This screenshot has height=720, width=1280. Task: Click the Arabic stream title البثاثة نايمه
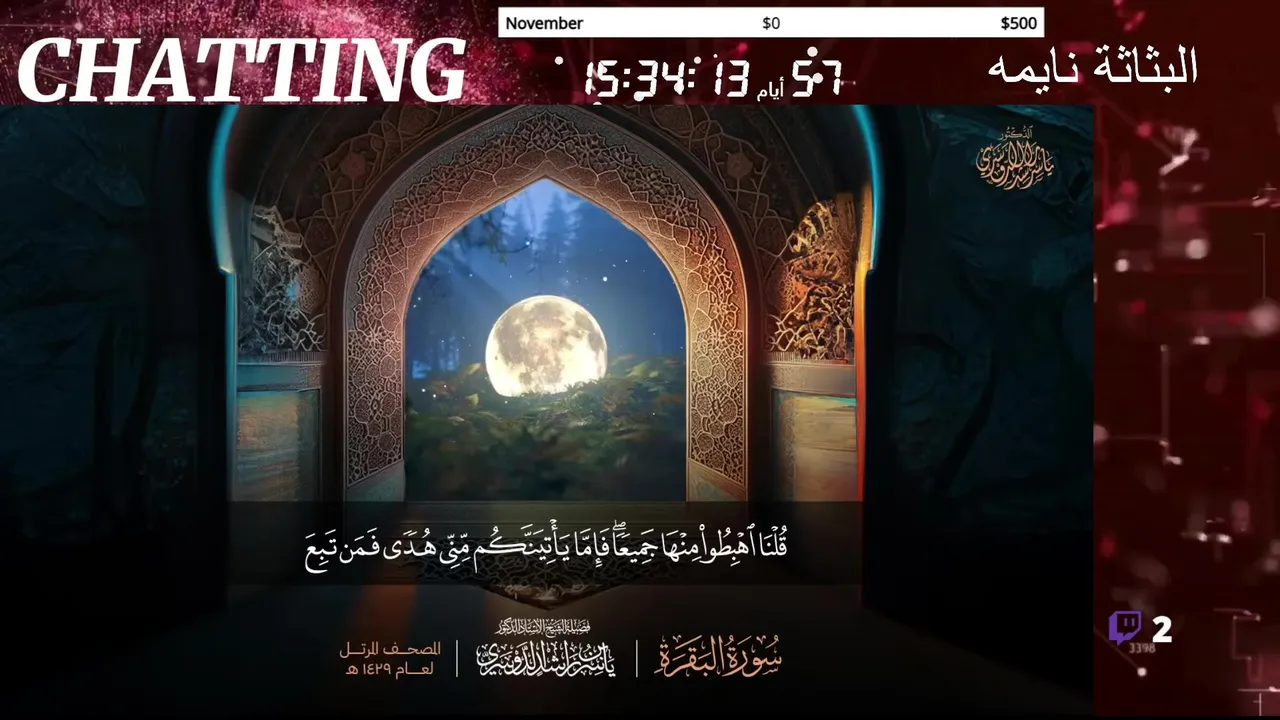coord(1093,67)
